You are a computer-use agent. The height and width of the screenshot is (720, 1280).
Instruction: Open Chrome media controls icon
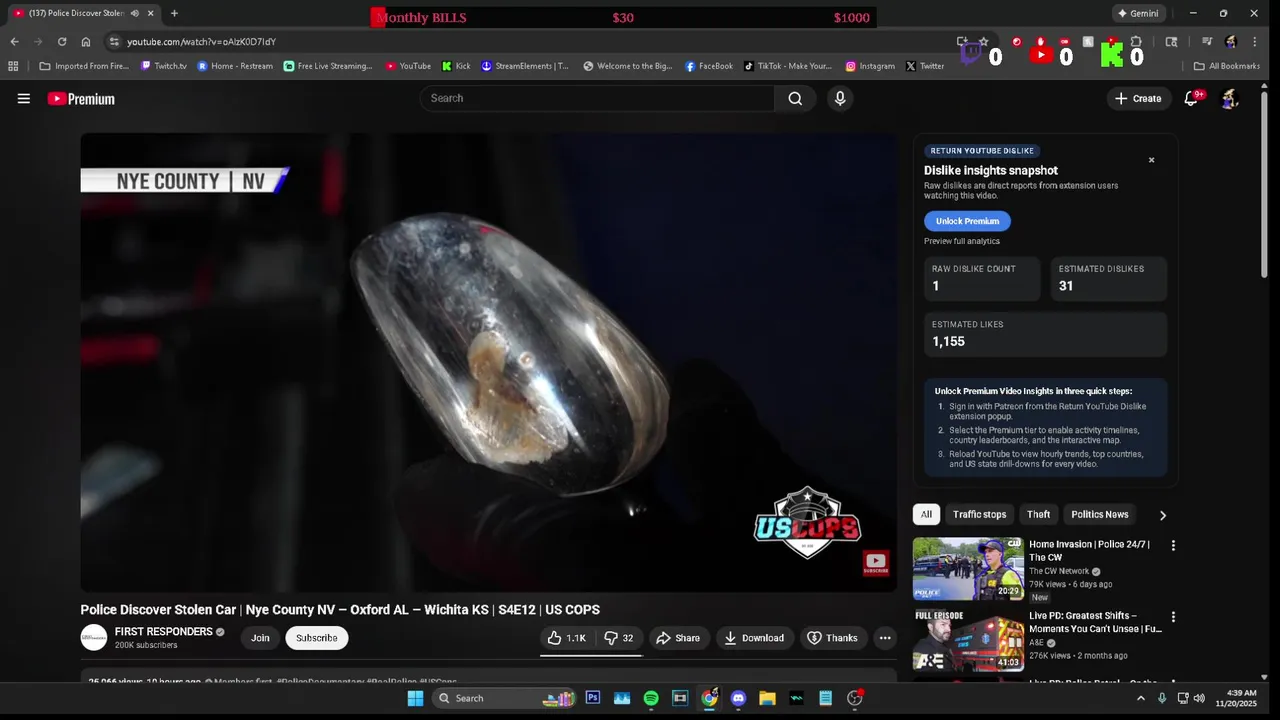tap(1207, 42)
